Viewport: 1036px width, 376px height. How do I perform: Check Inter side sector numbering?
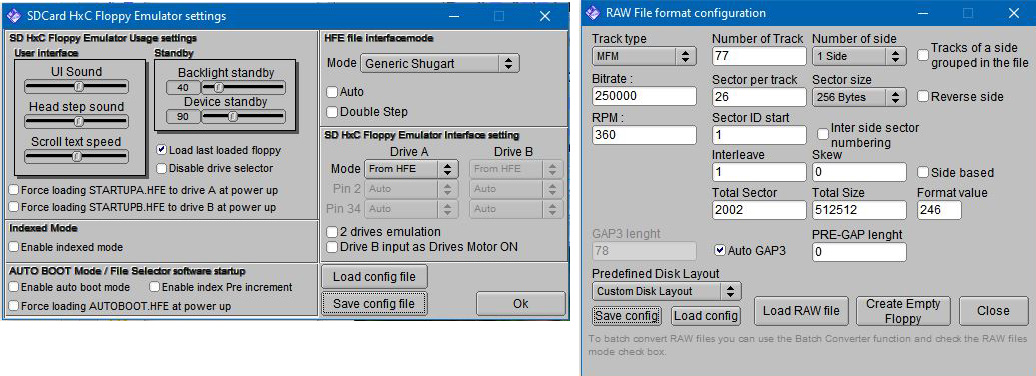[x=823, y=133]
